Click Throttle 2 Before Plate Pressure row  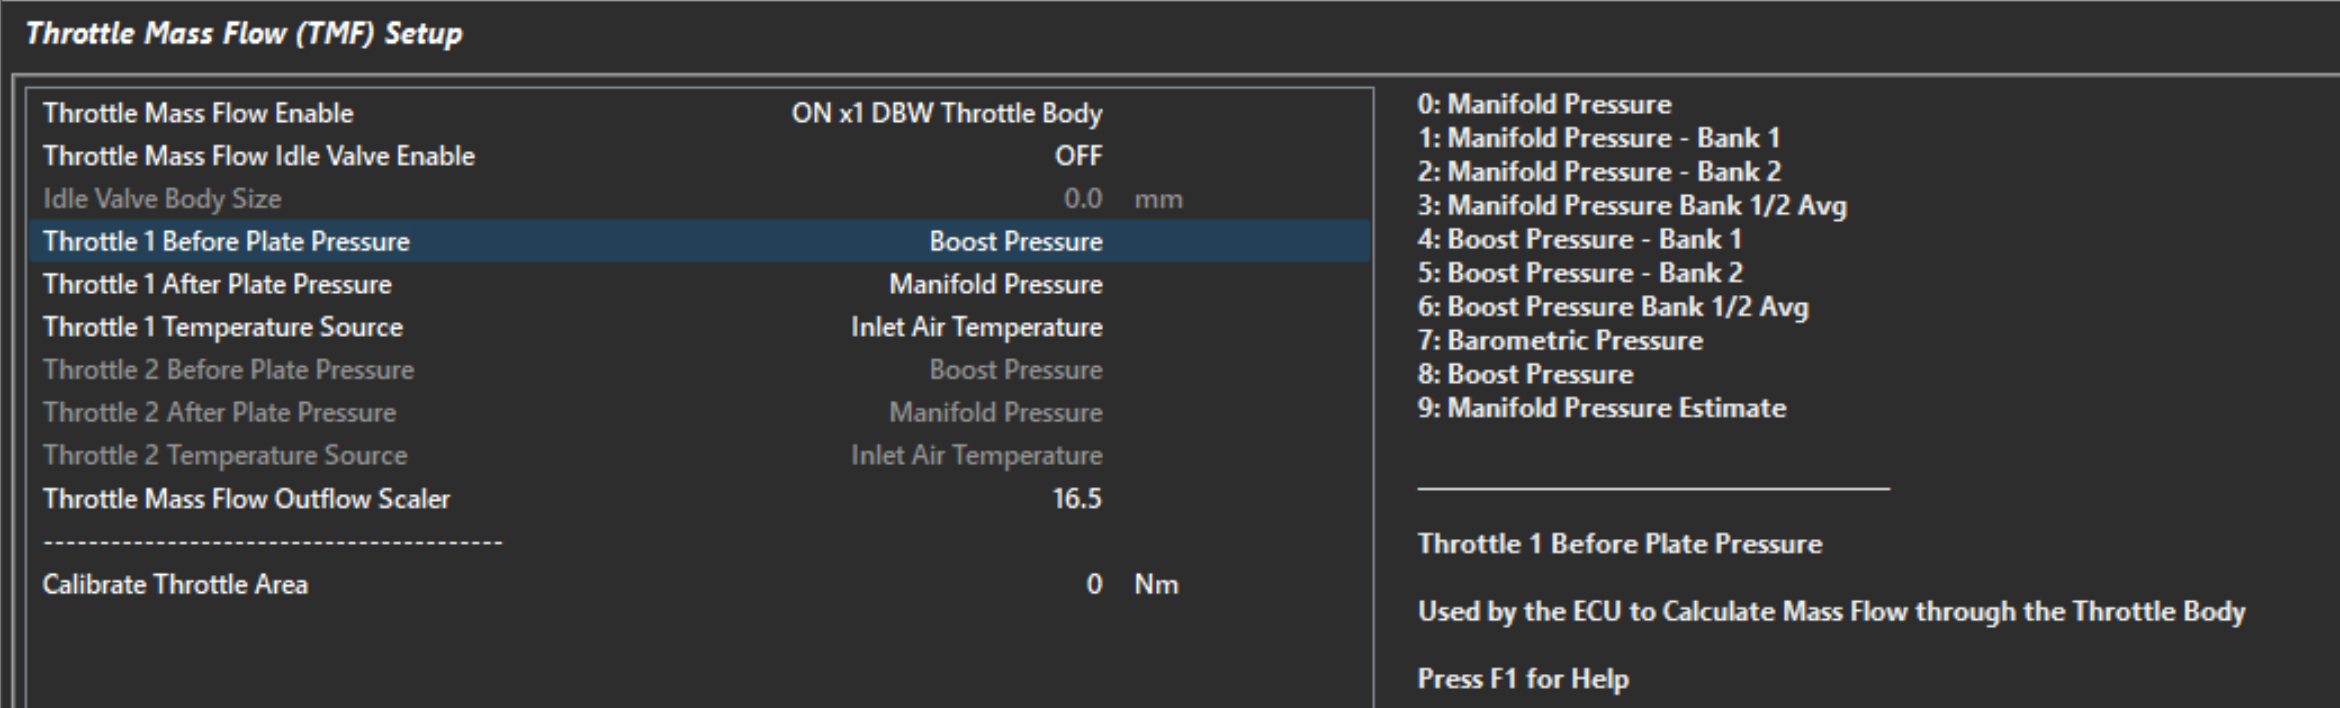(x=228, y=370)
